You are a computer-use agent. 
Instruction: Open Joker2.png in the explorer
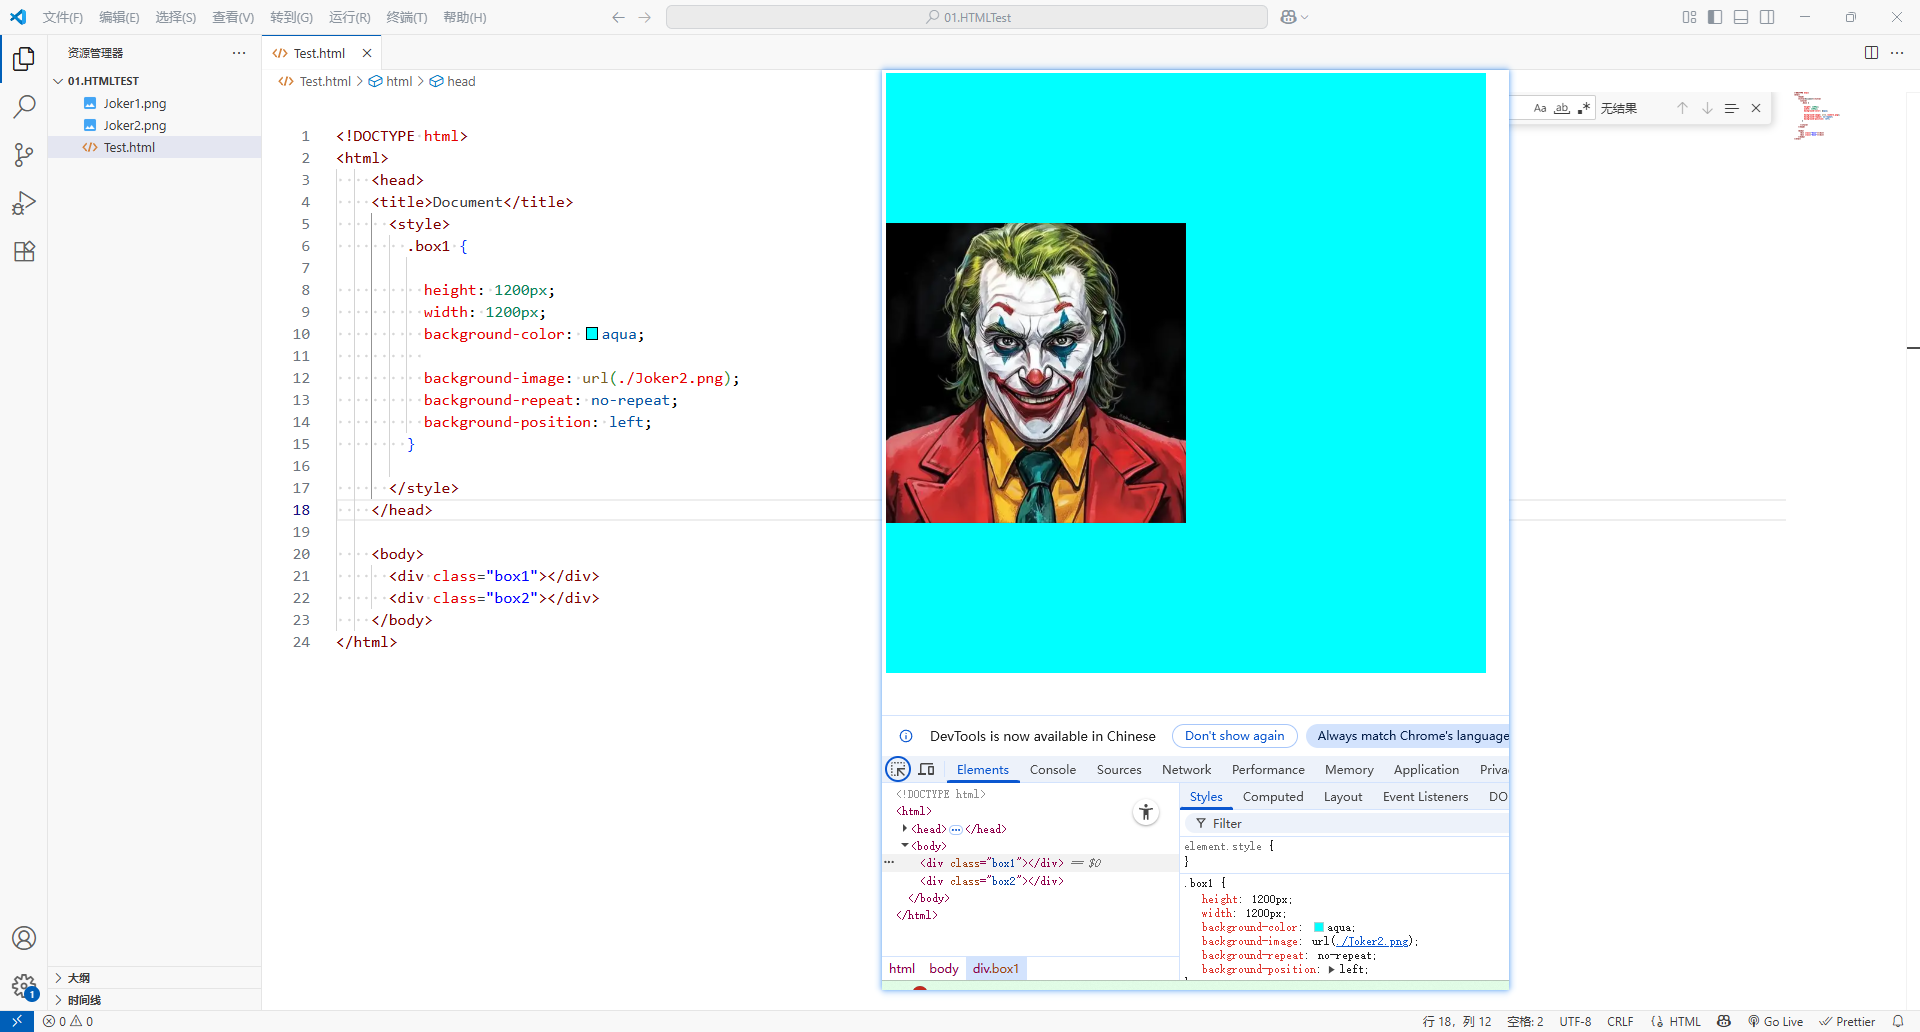pos(134,125)
